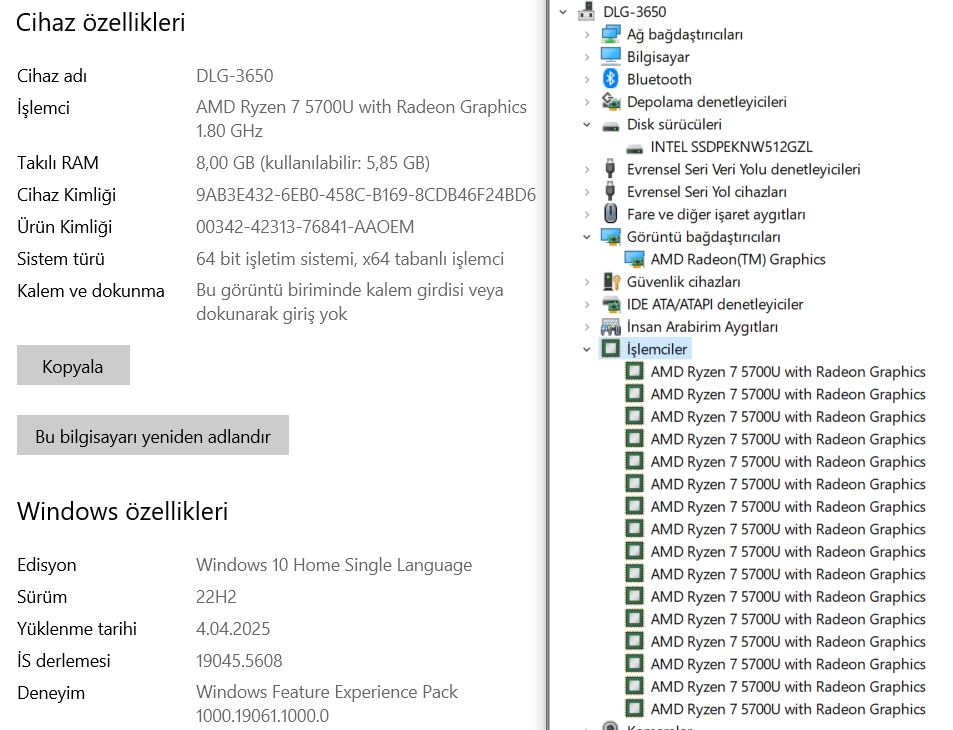Click the DLG-3650 computer root icon
Image resolution: width=953 pixels, height=730 pixels.
pyautogui.click(x=587, y=12)
